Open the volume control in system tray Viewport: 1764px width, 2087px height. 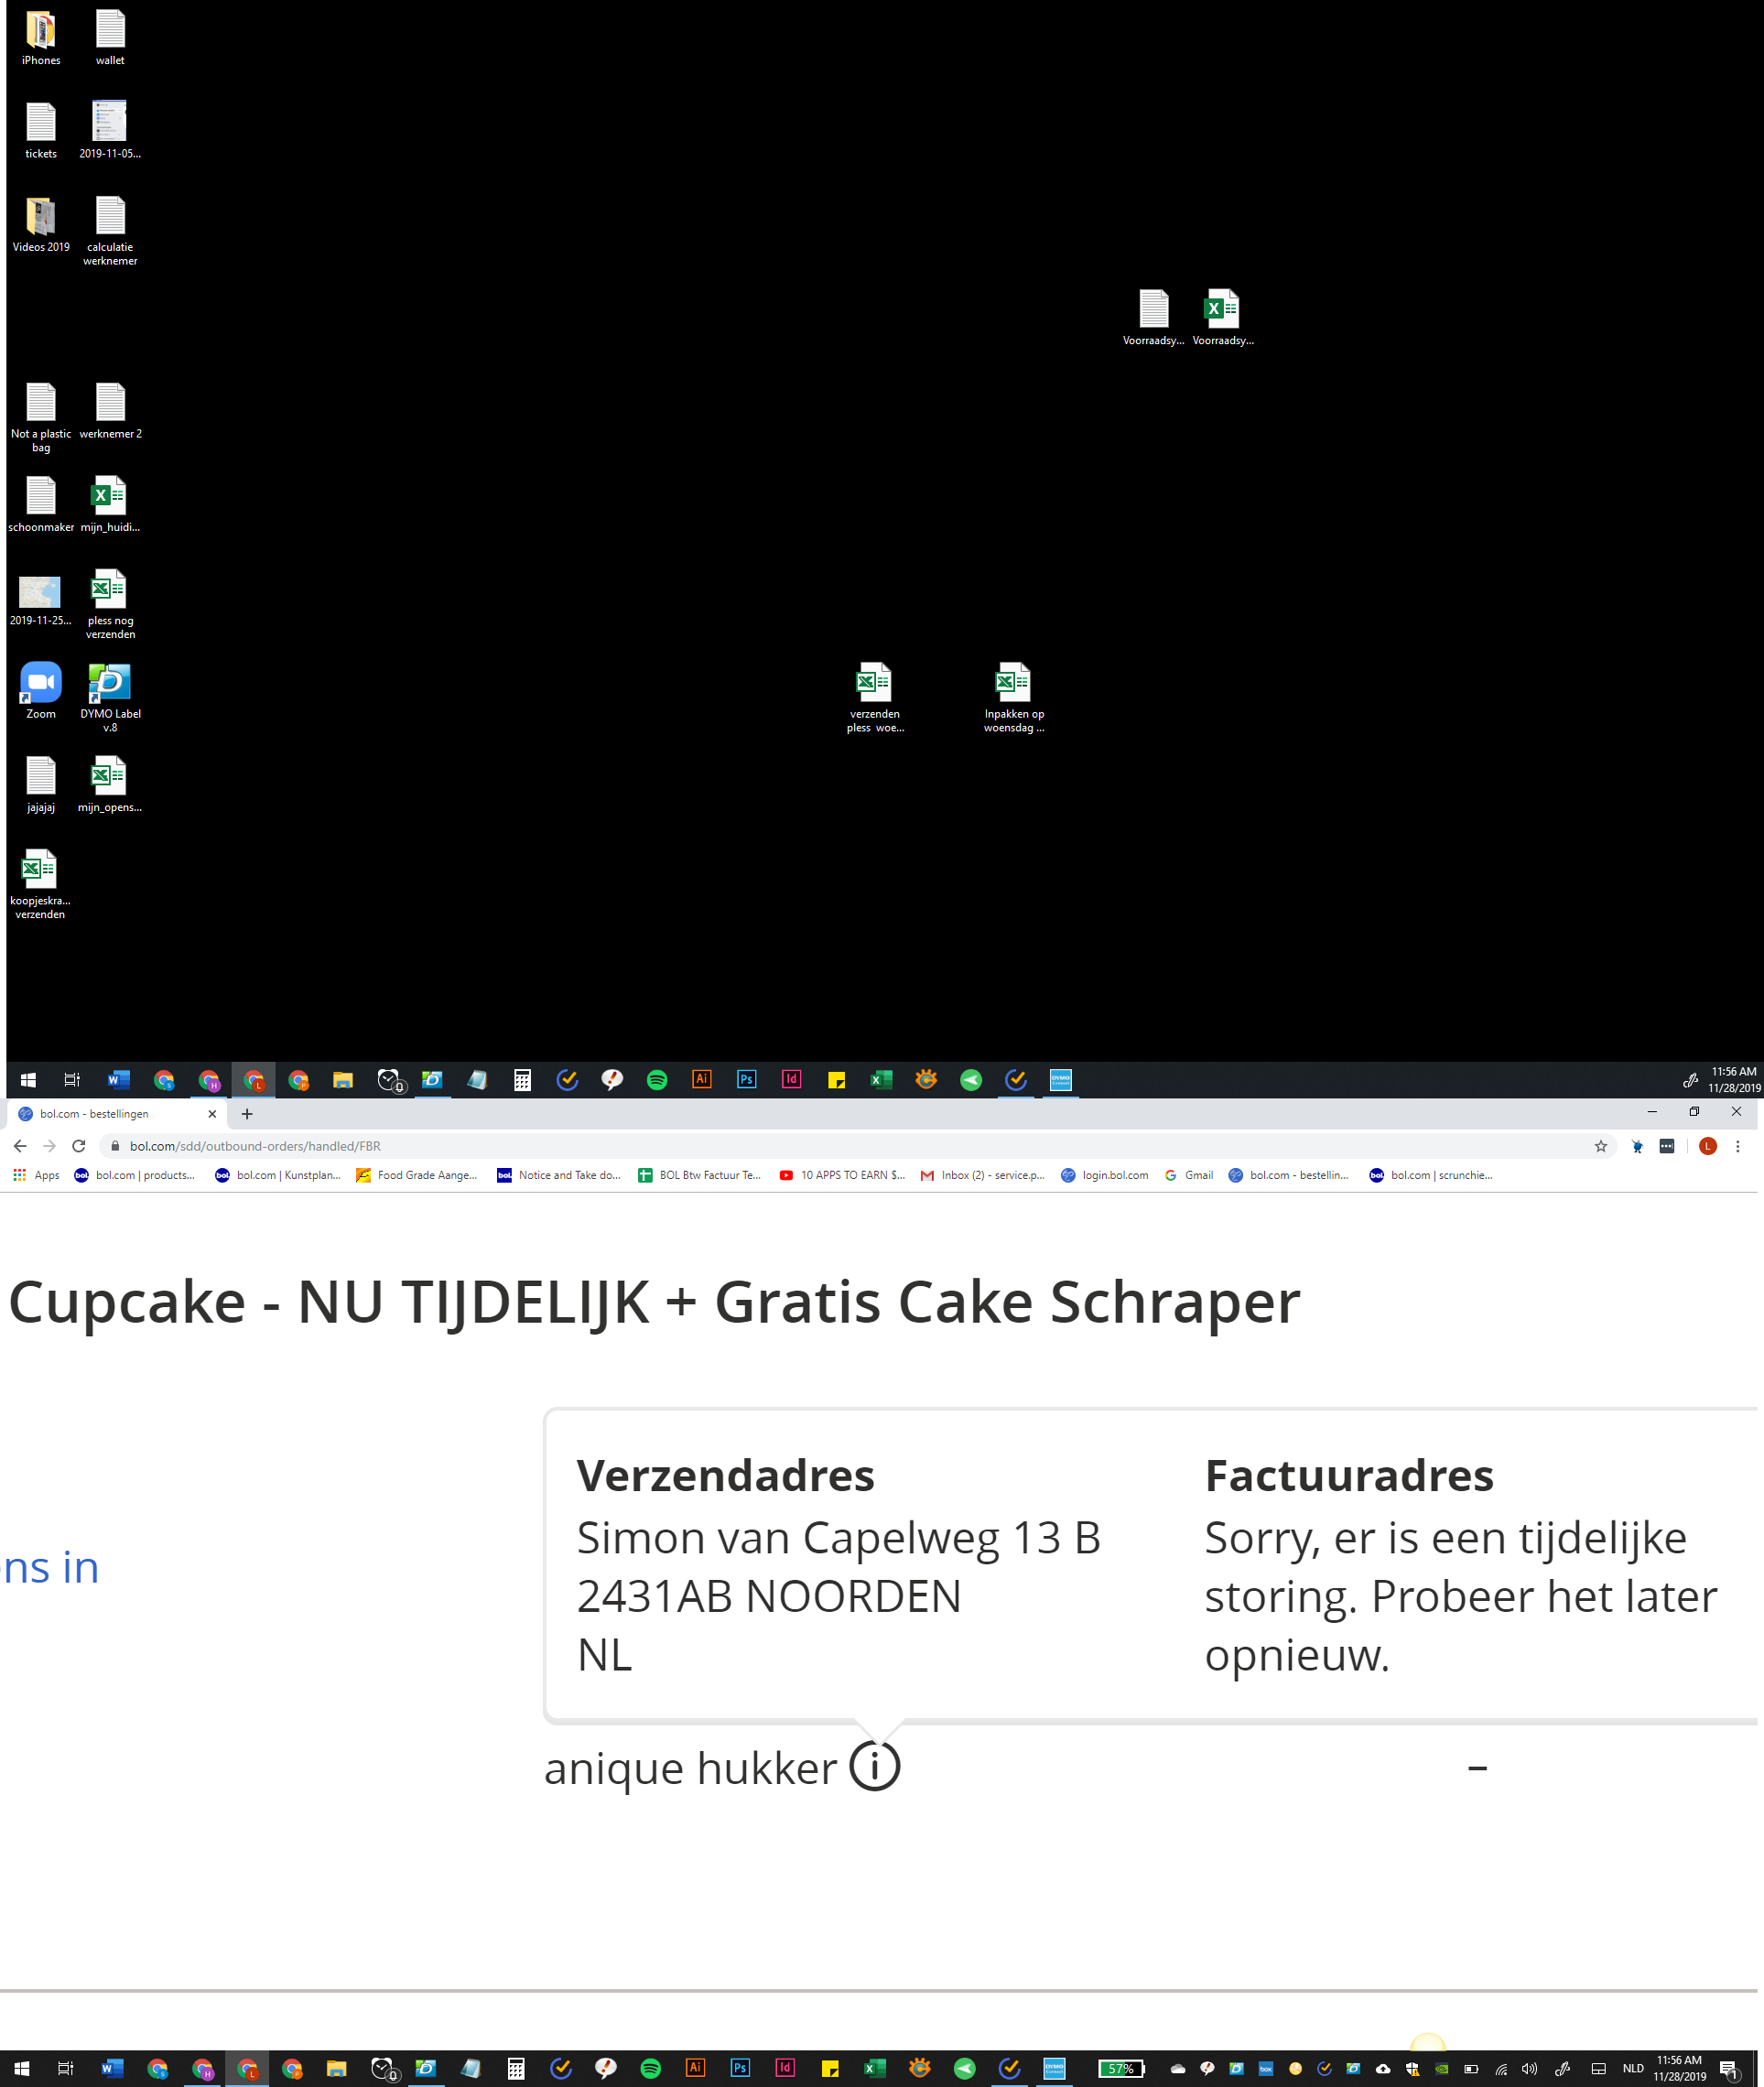(x=1529, y=2069)
